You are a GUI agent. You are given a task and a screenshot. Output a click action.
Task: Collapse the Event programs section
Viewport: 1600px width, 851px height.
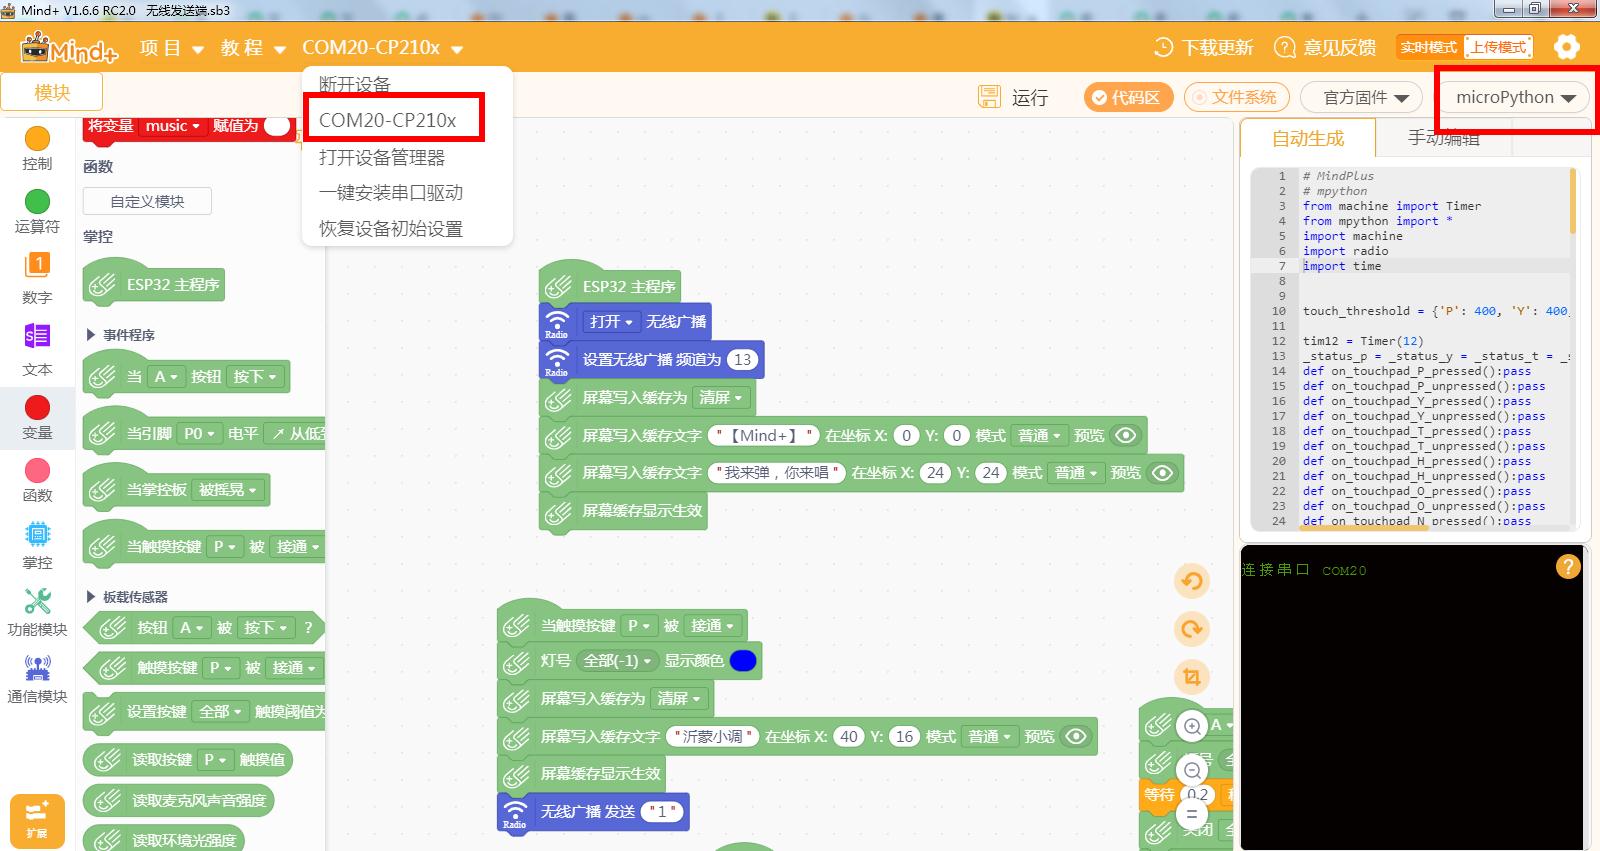point(91,335)
